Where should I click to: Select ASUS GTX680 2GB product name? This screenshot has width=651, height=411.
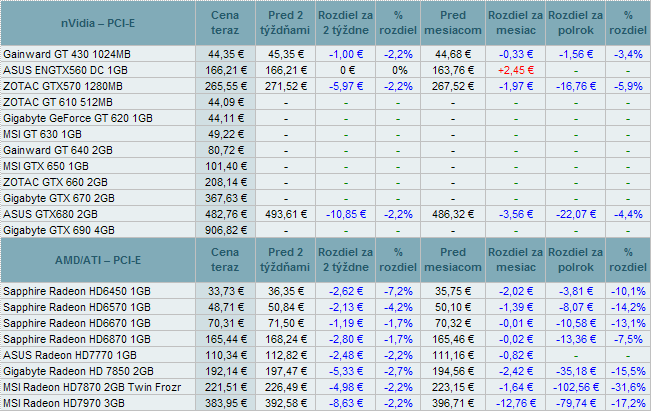[x=50, y=214]
